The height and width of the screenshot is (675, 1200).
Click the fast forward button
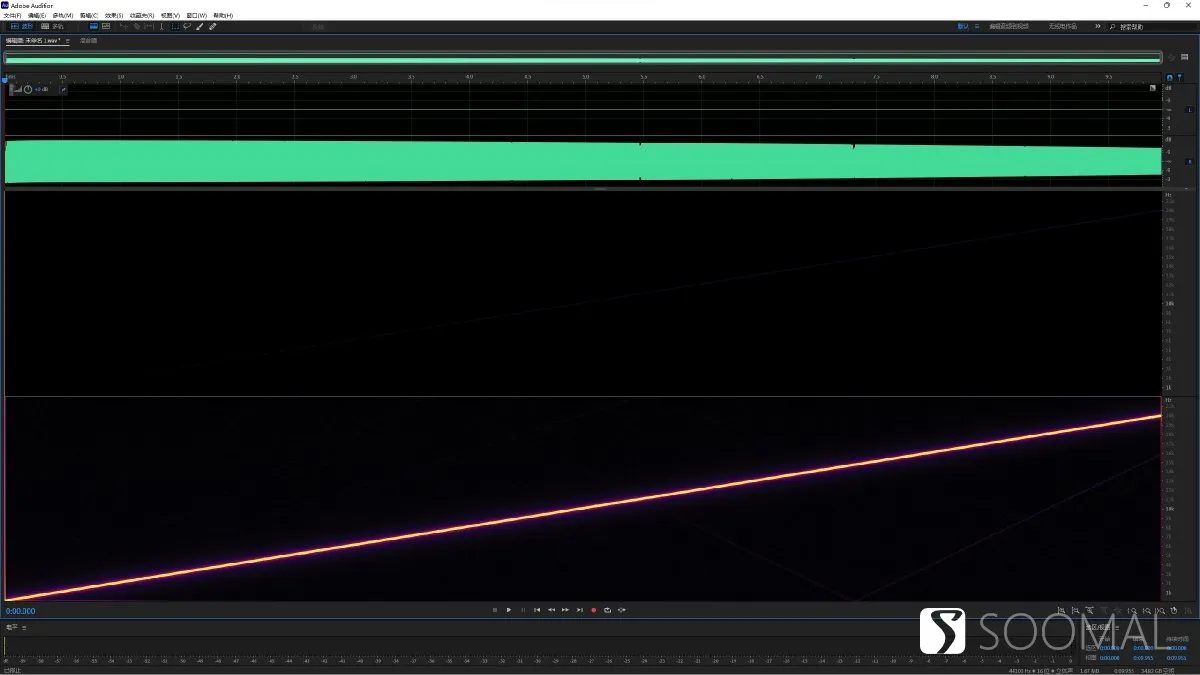pyautogui.click(x=565, y=610)
